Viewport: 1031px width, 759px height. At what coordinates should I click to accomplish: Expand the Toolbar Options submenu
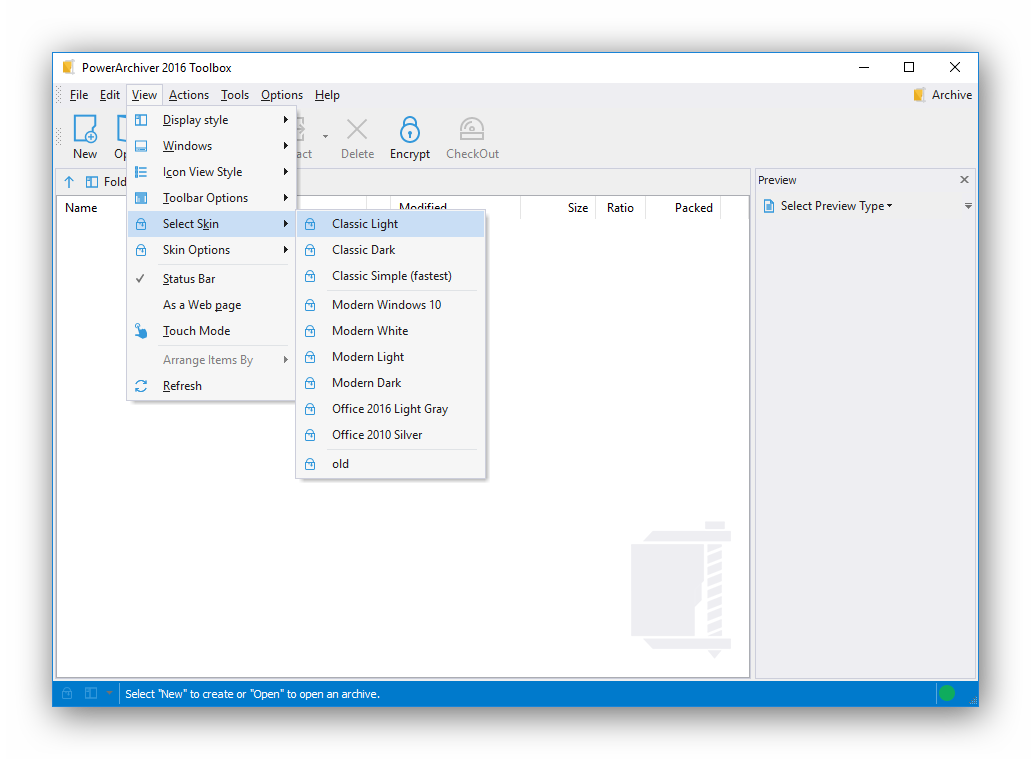pos(210,198)
